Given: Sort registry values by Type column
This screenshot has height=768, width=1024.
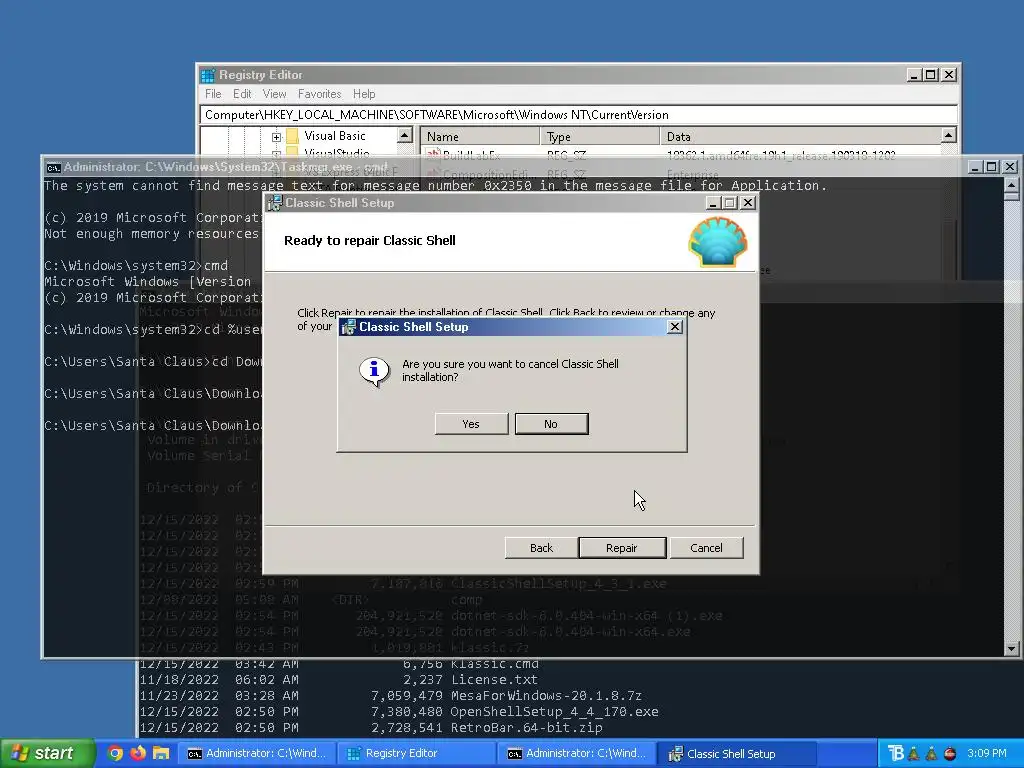Looking at the screenshot, I should point(600,136).
